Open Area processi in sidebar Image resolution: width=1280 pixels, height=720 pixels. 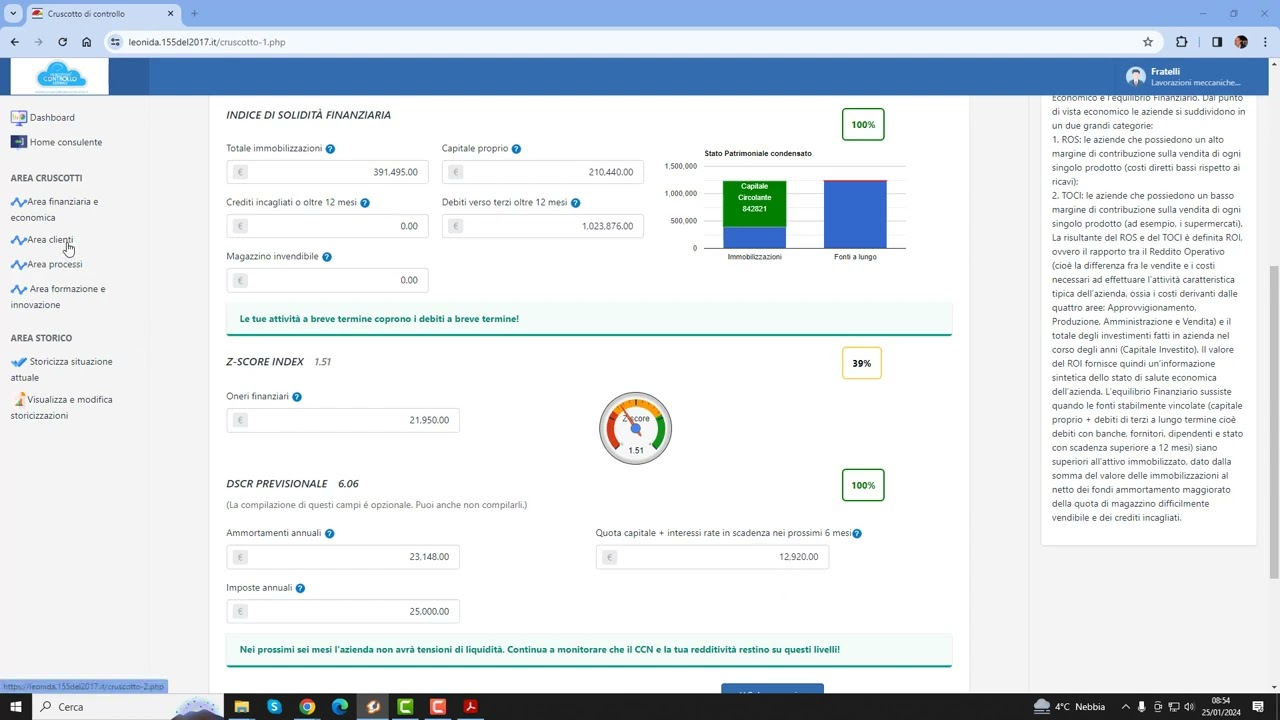tap(54, 264)
